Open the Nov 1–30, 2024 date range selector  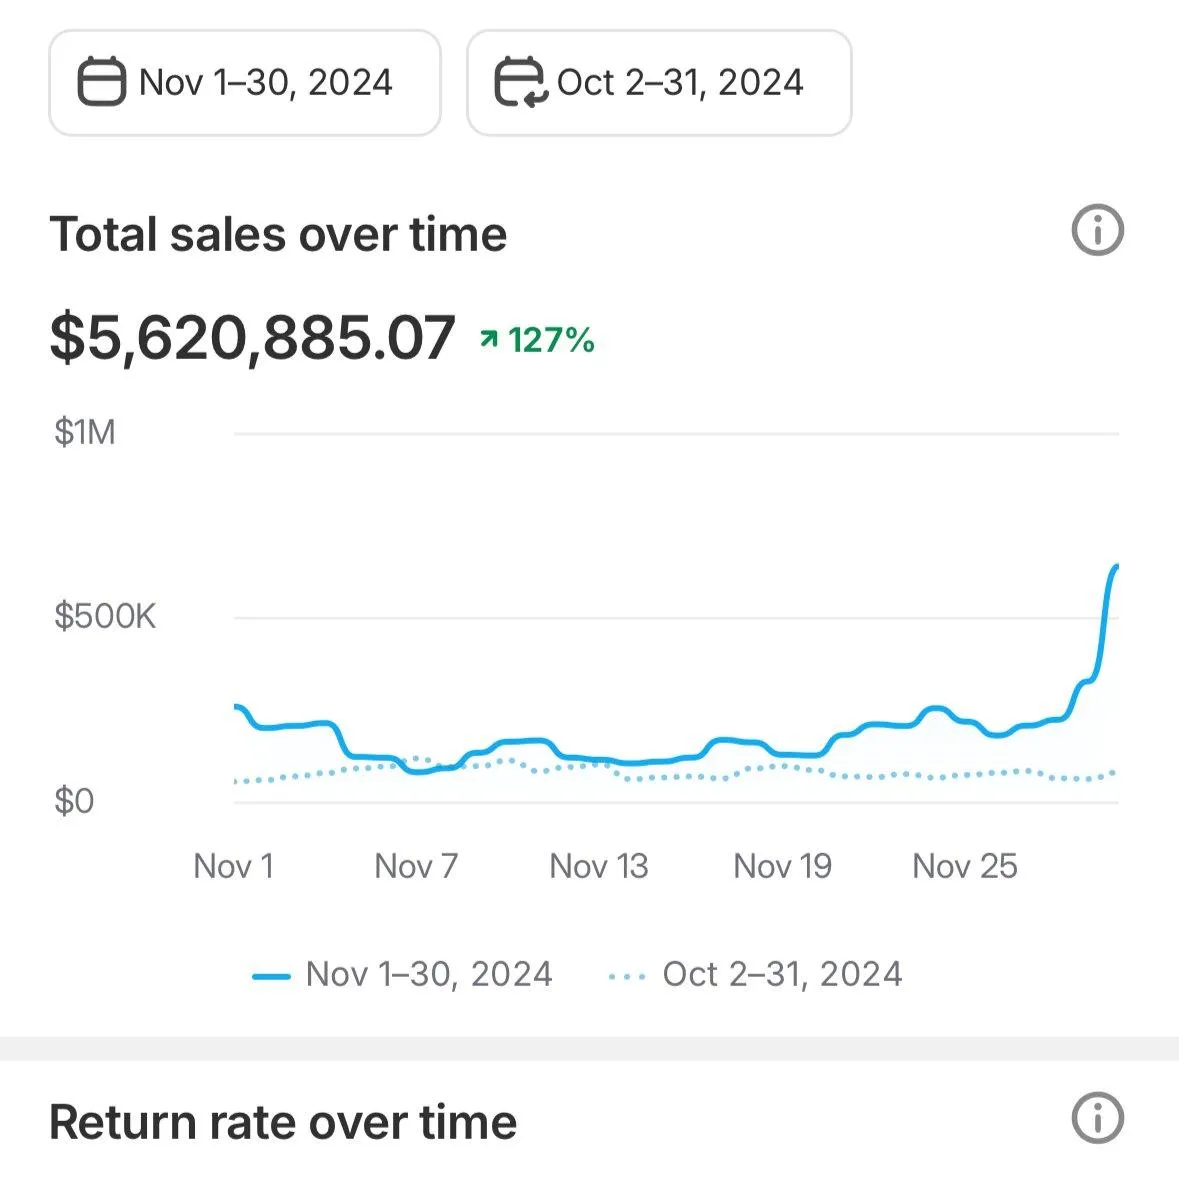[245, 83]
